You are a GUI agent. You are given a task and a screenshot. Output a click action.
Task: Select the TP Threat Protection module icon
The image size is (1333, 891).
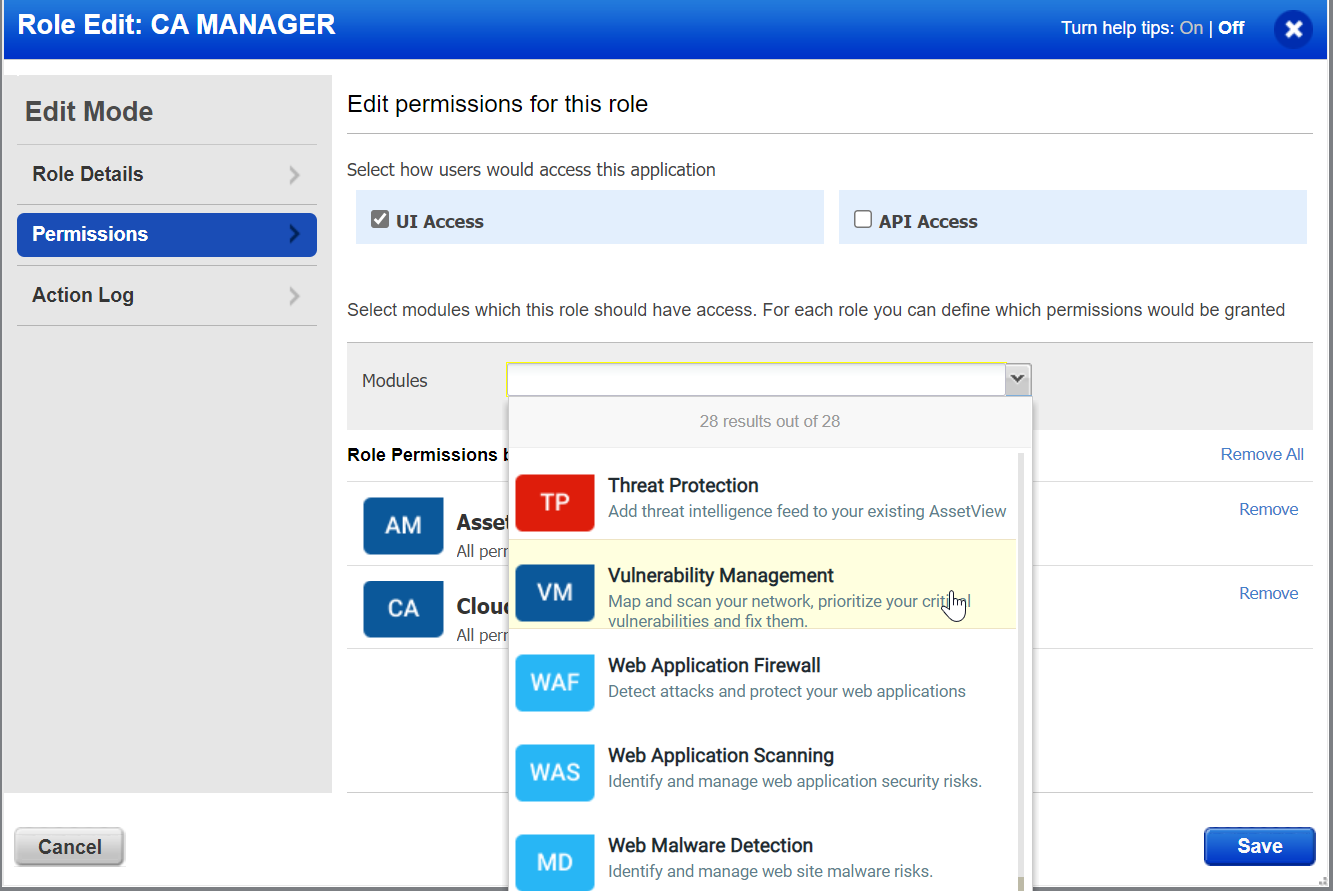click(x=554, y=503)
